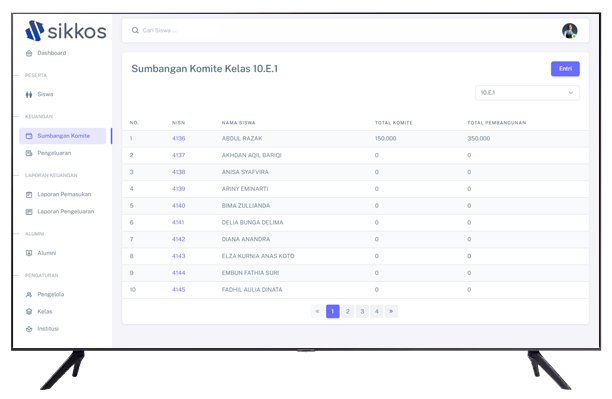Open the Institusi settings icon

[x=29, y=329]
